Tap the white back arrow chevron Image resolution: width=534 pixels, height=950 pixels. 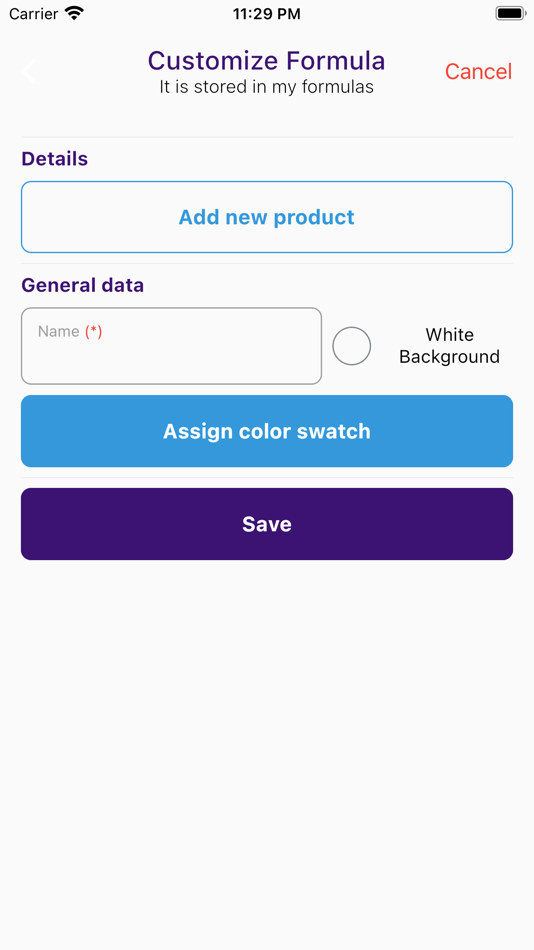28,71
